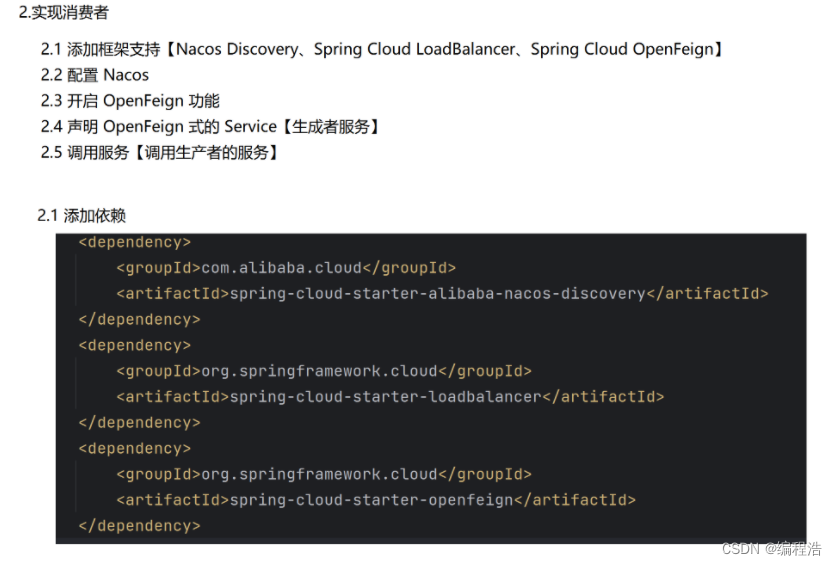The height and width of the screenshot is (565, 837).
Task: Select the line '2.4 声明 OpenFeign 式的 Service'
Action: click(210, 127)
